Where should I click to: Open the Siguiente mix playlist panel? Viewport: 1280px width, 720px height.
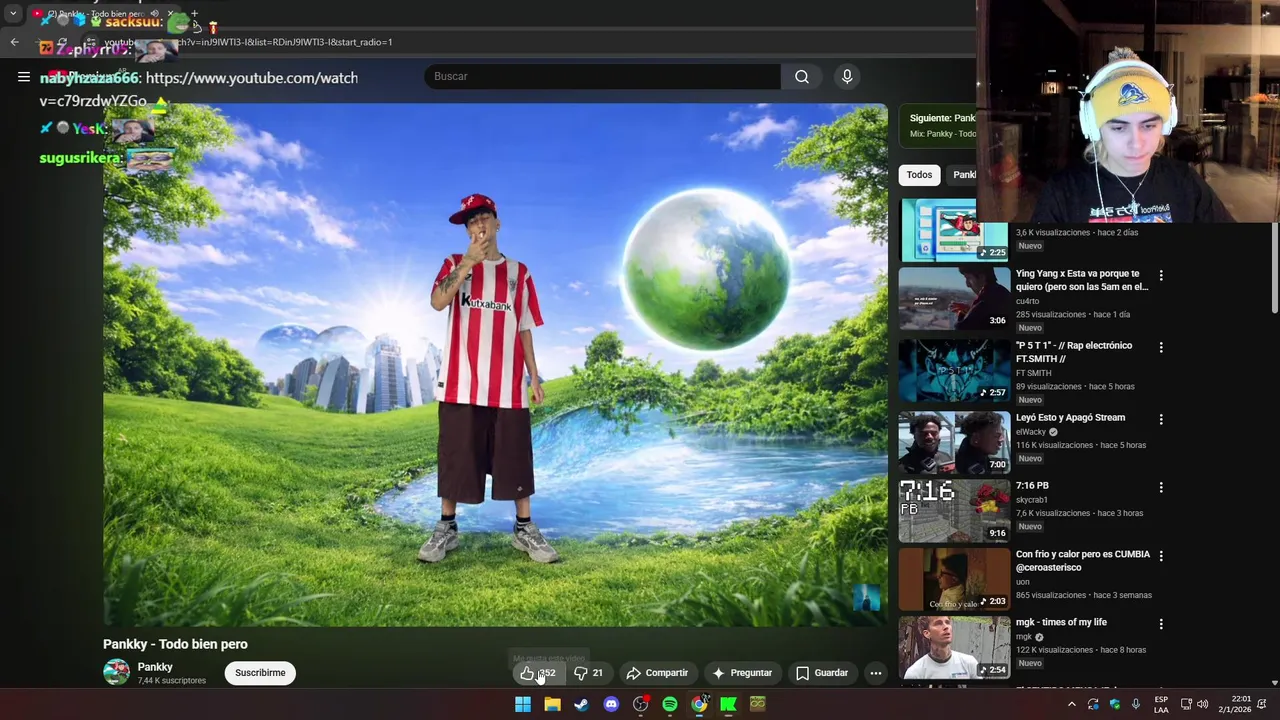tap(938, 125)
